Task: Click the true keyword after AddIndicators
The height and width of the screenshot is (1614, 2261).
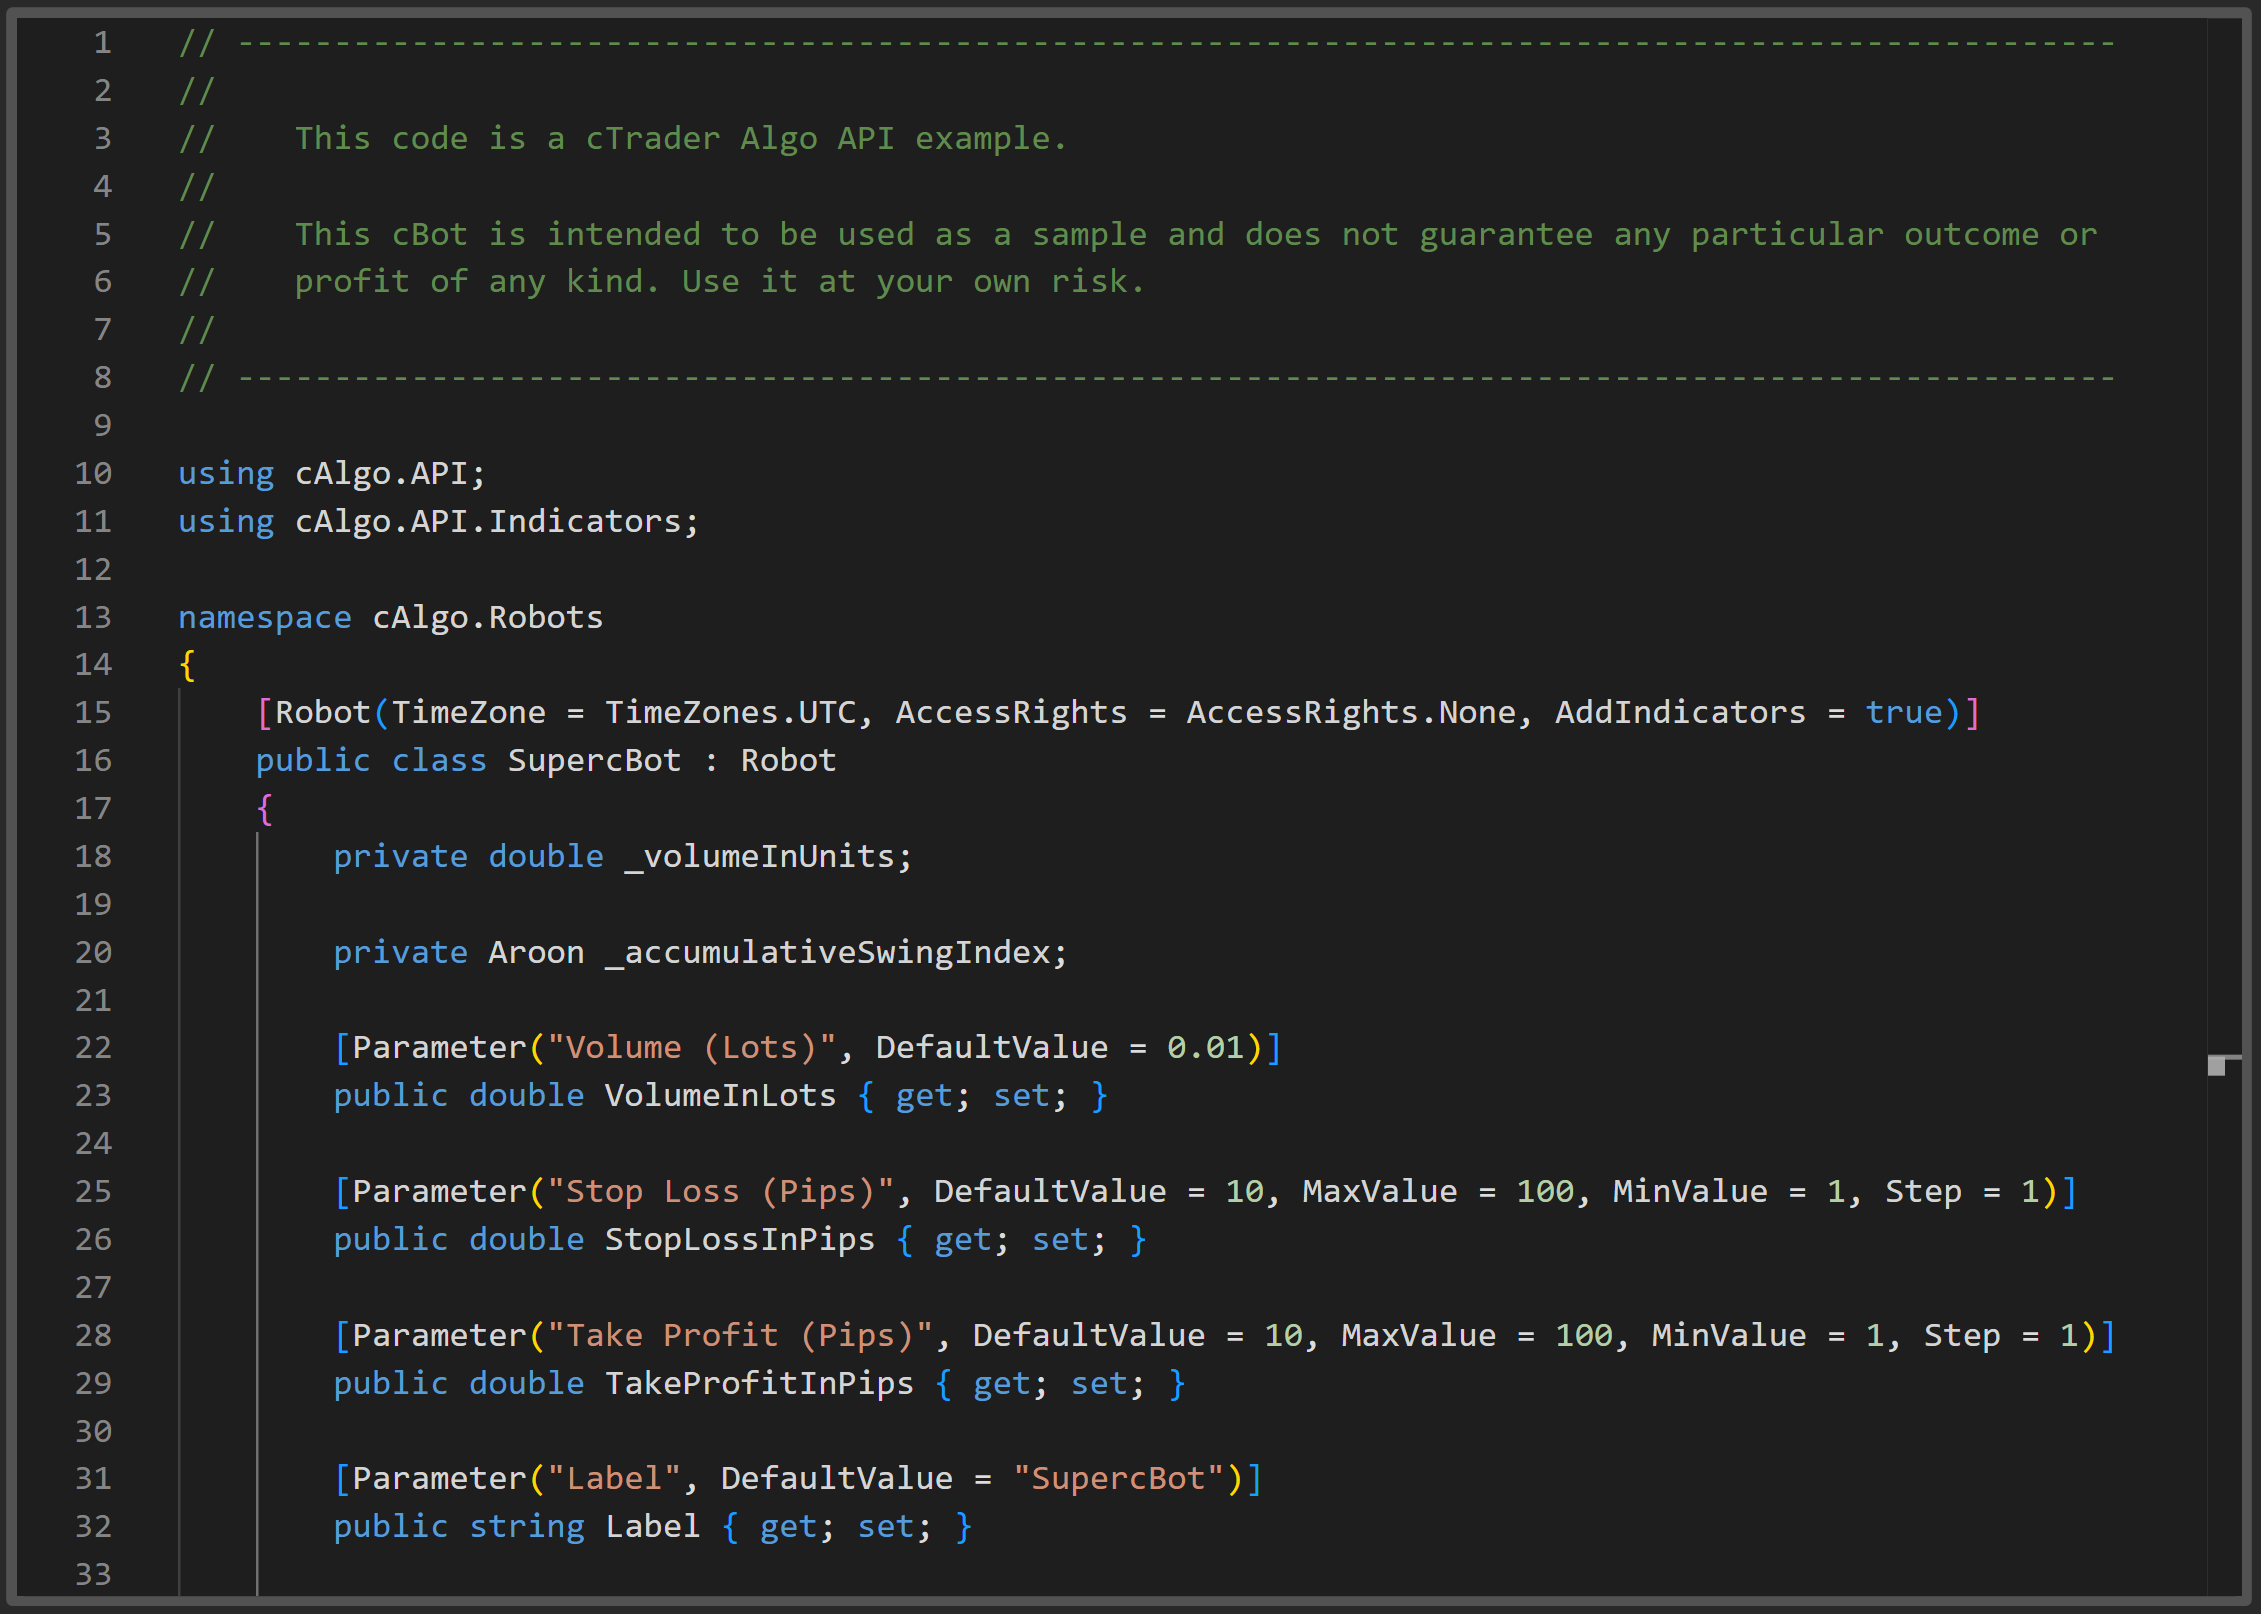Action: (x=1903, y=713)
